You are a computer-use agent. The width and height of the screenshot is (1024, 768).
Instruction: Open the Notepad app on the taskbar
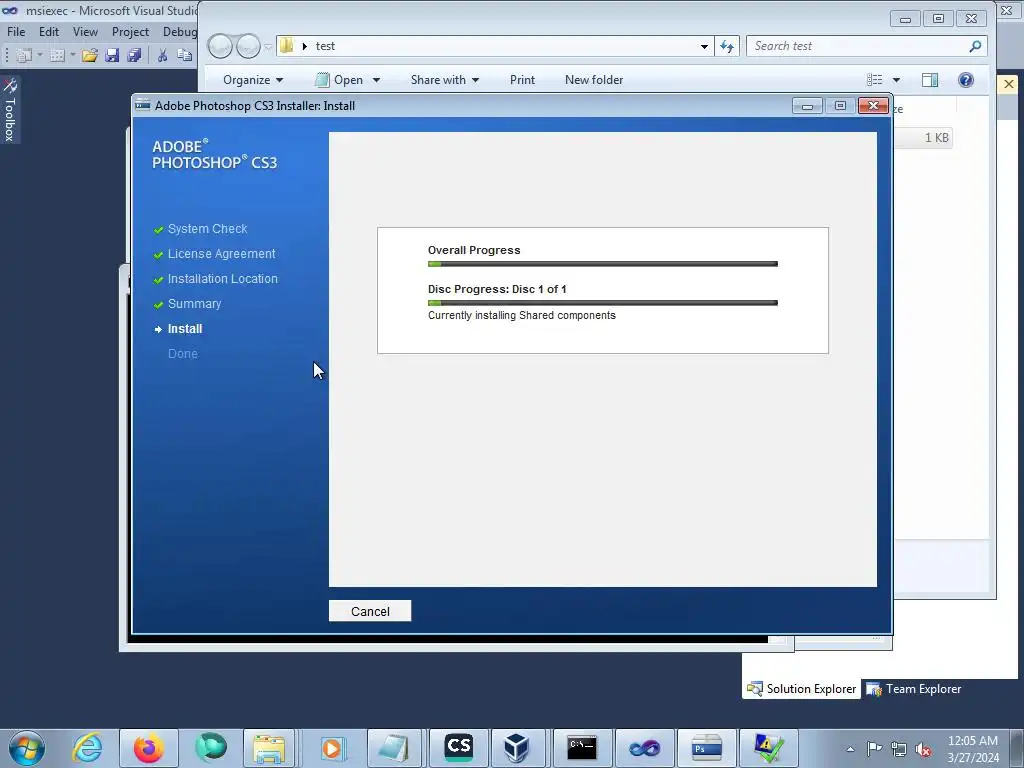[x=394, y=748]
